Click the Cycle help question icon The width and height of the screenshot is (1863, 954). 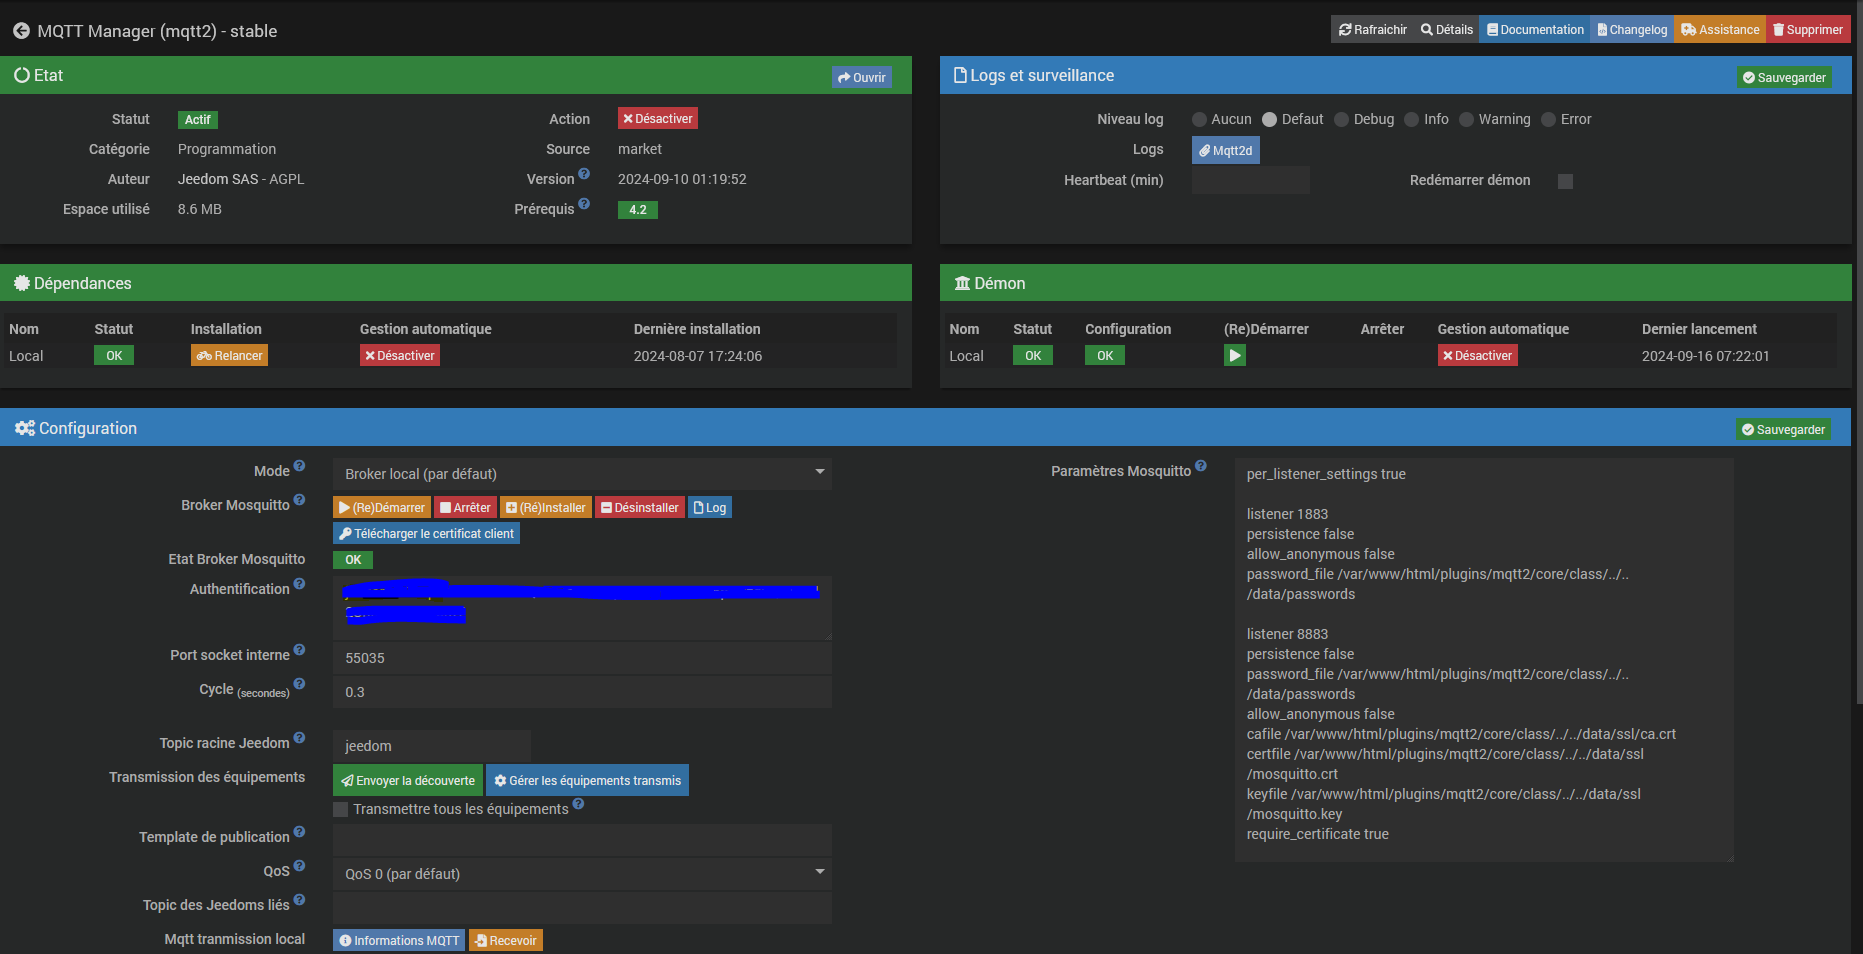click(299, 684)
